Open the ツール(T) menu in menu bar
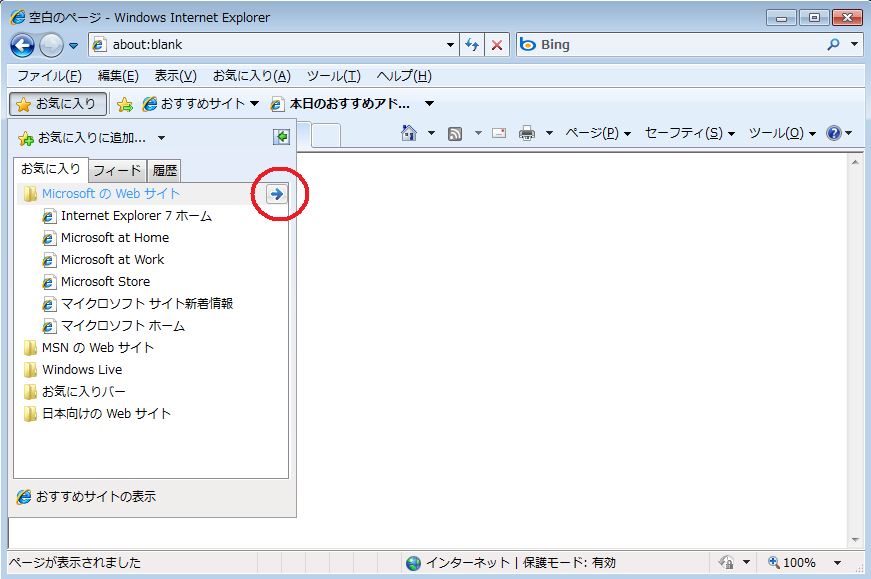Image resolution: width=871 pixels, height=579 pixels. tap(334, 76)
